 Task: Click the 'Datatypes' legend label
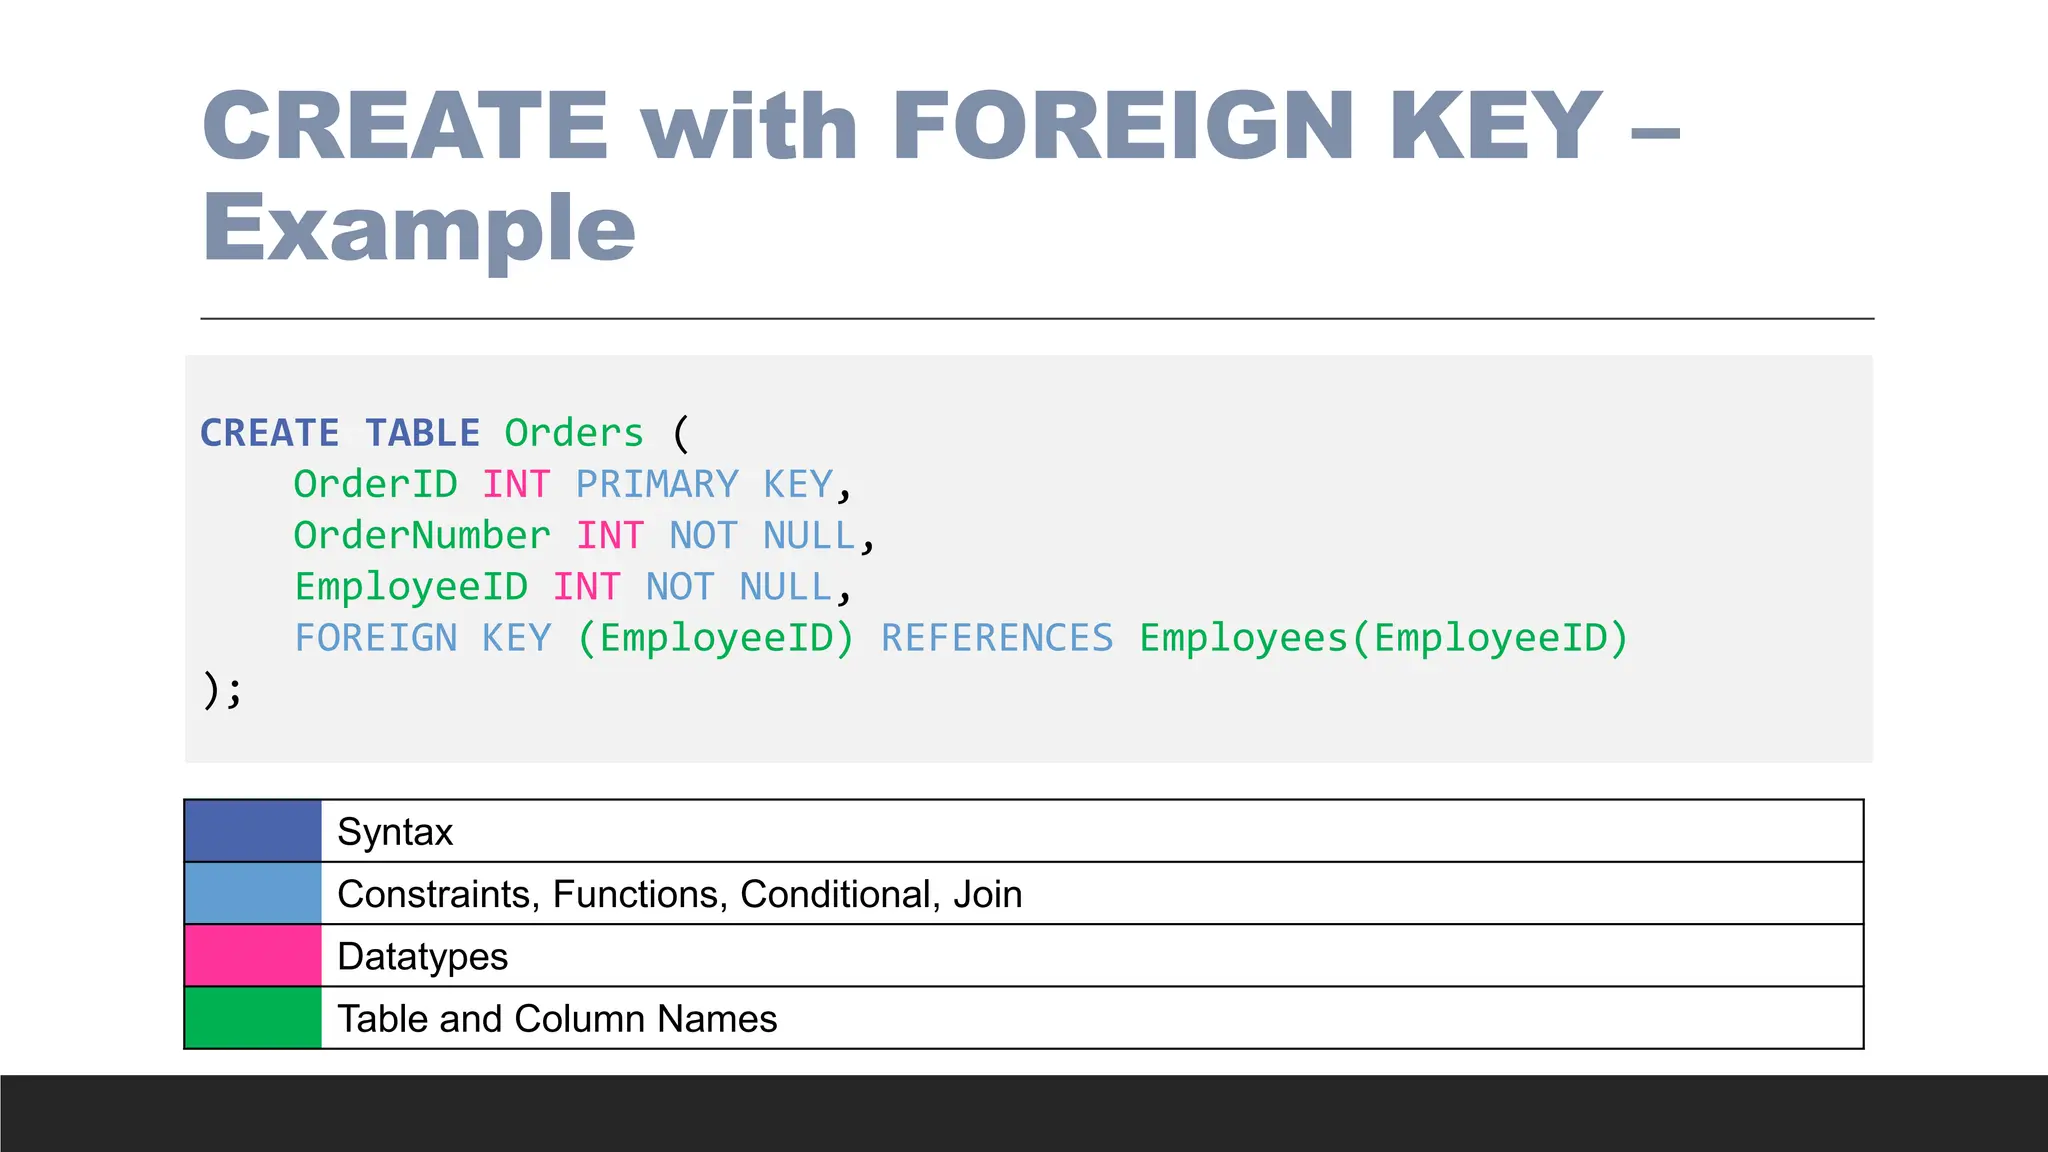pos(423,957)
